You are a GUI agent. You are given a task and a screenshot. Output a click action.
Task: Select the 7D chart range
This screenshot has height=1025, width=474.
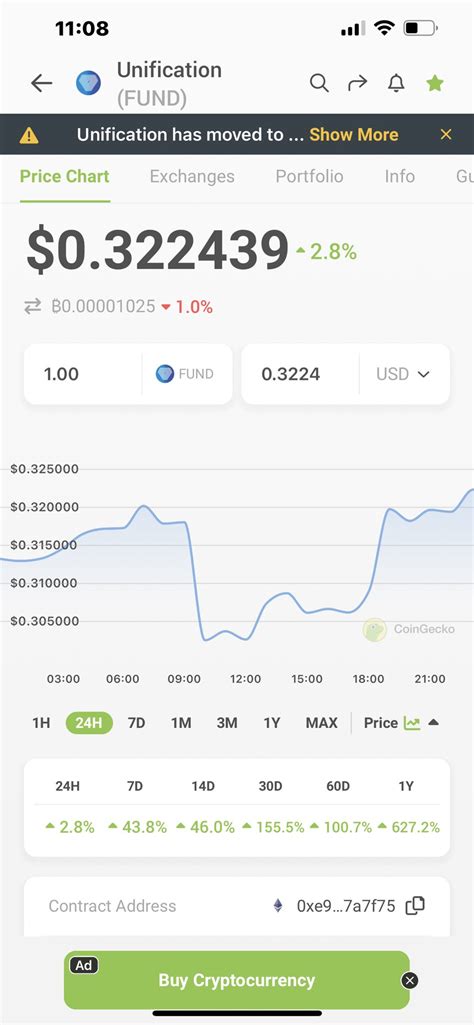136,723
